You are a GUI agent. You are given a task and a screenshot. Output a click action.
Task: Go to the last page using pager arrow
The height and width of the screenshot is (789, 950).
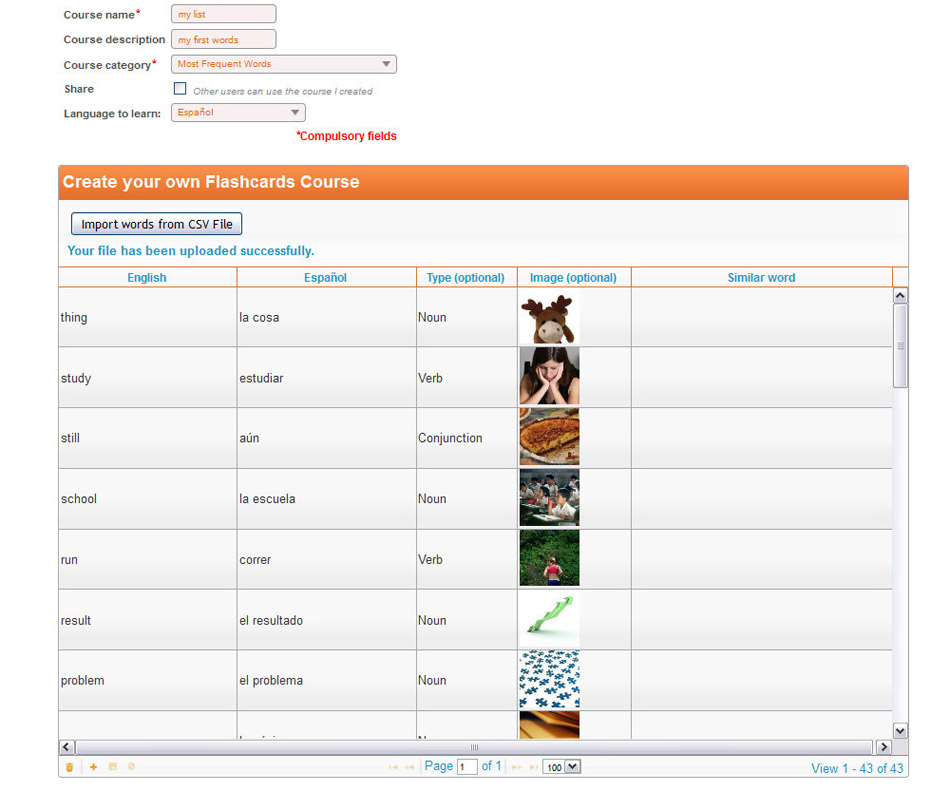point(533,767)
